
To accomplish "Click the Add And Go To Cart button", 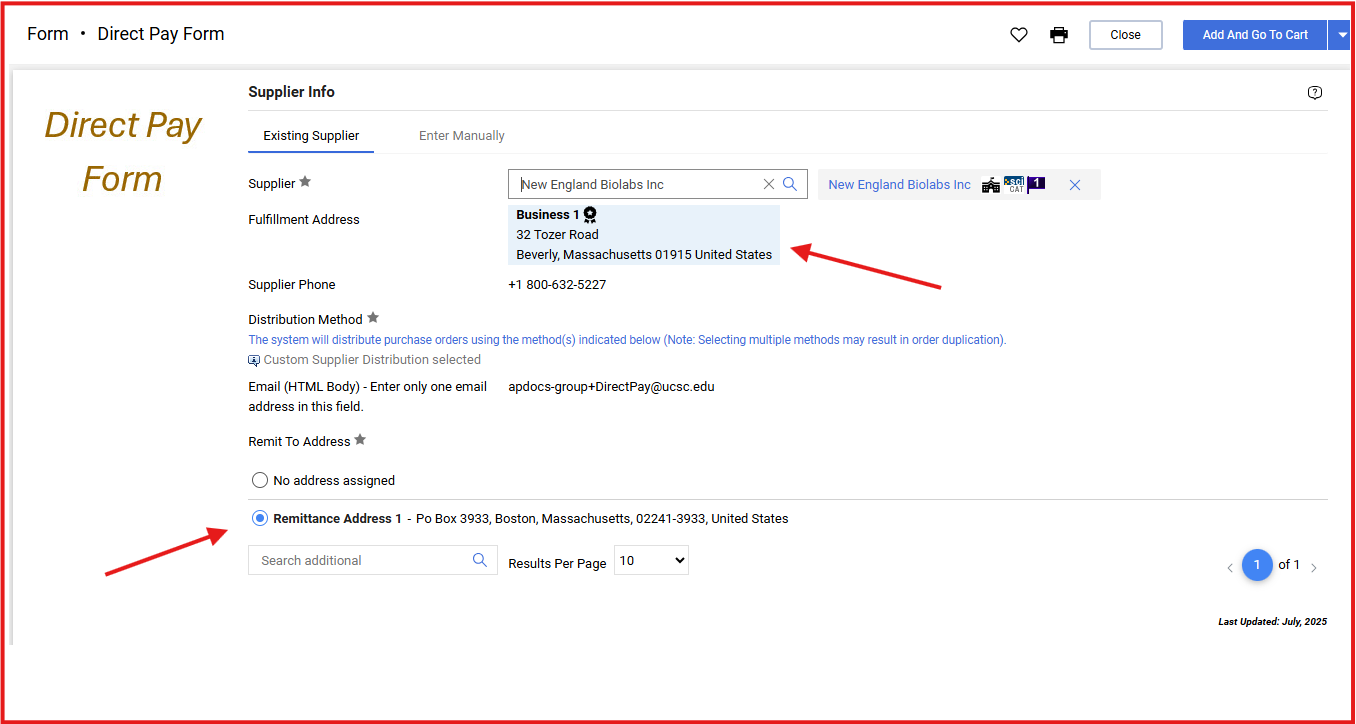I will pos(1254,35).
